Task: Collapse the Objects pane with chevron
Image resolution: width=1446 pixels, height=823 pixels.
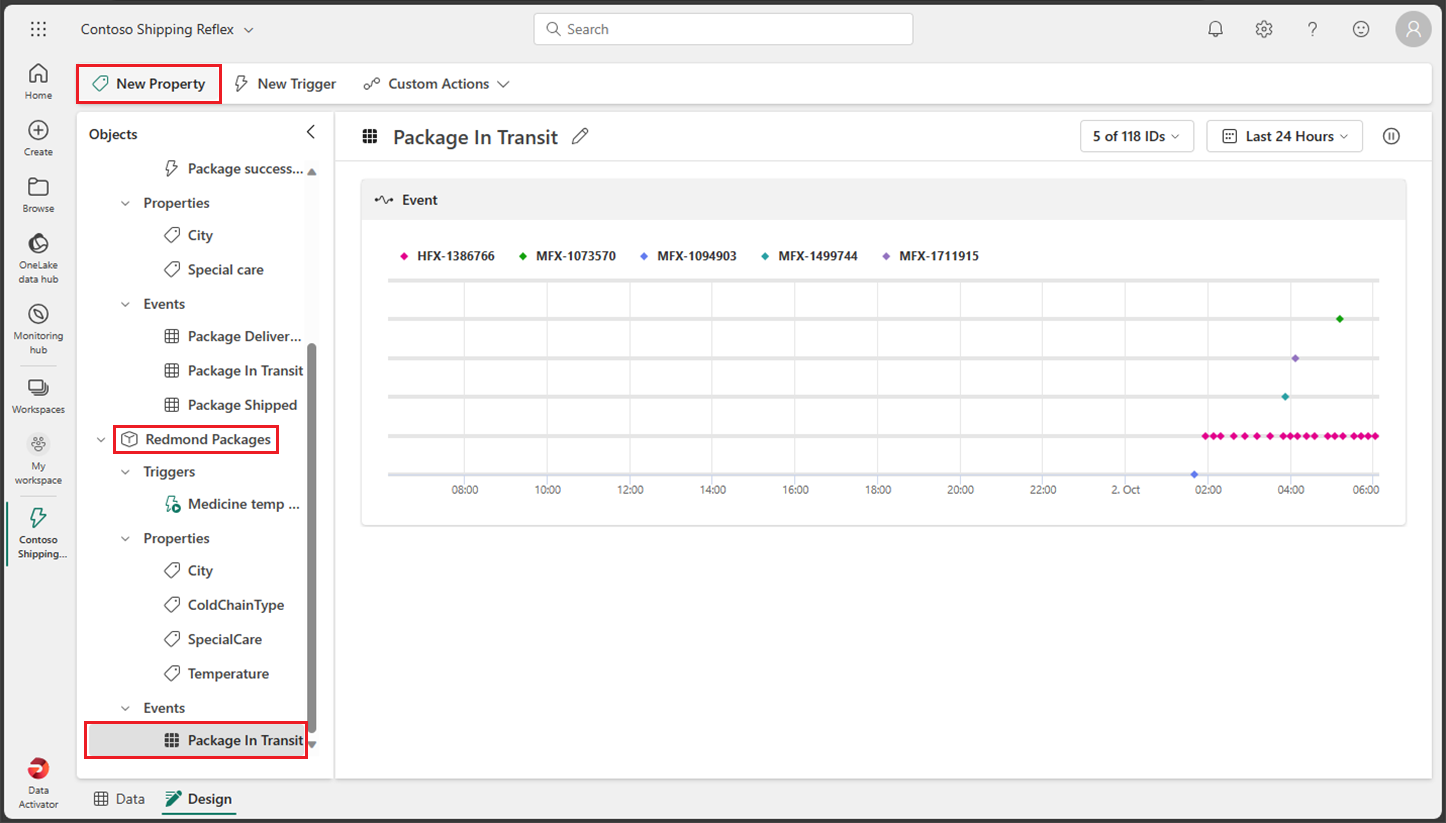Action: coord(310,132)
